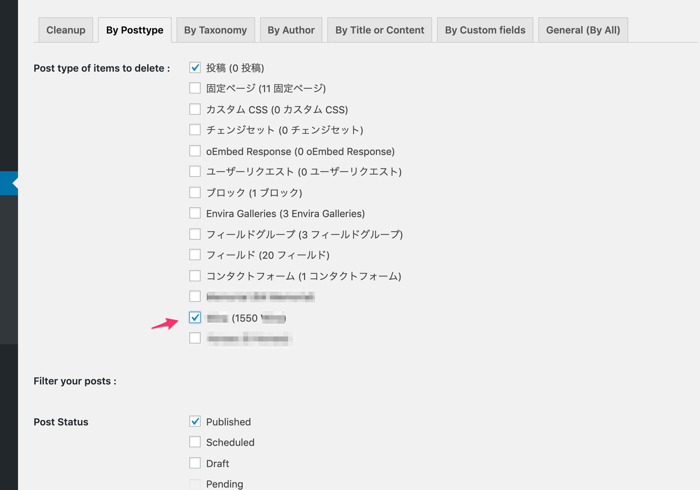Select the oEmbed Response checkbox

point(195,151)
